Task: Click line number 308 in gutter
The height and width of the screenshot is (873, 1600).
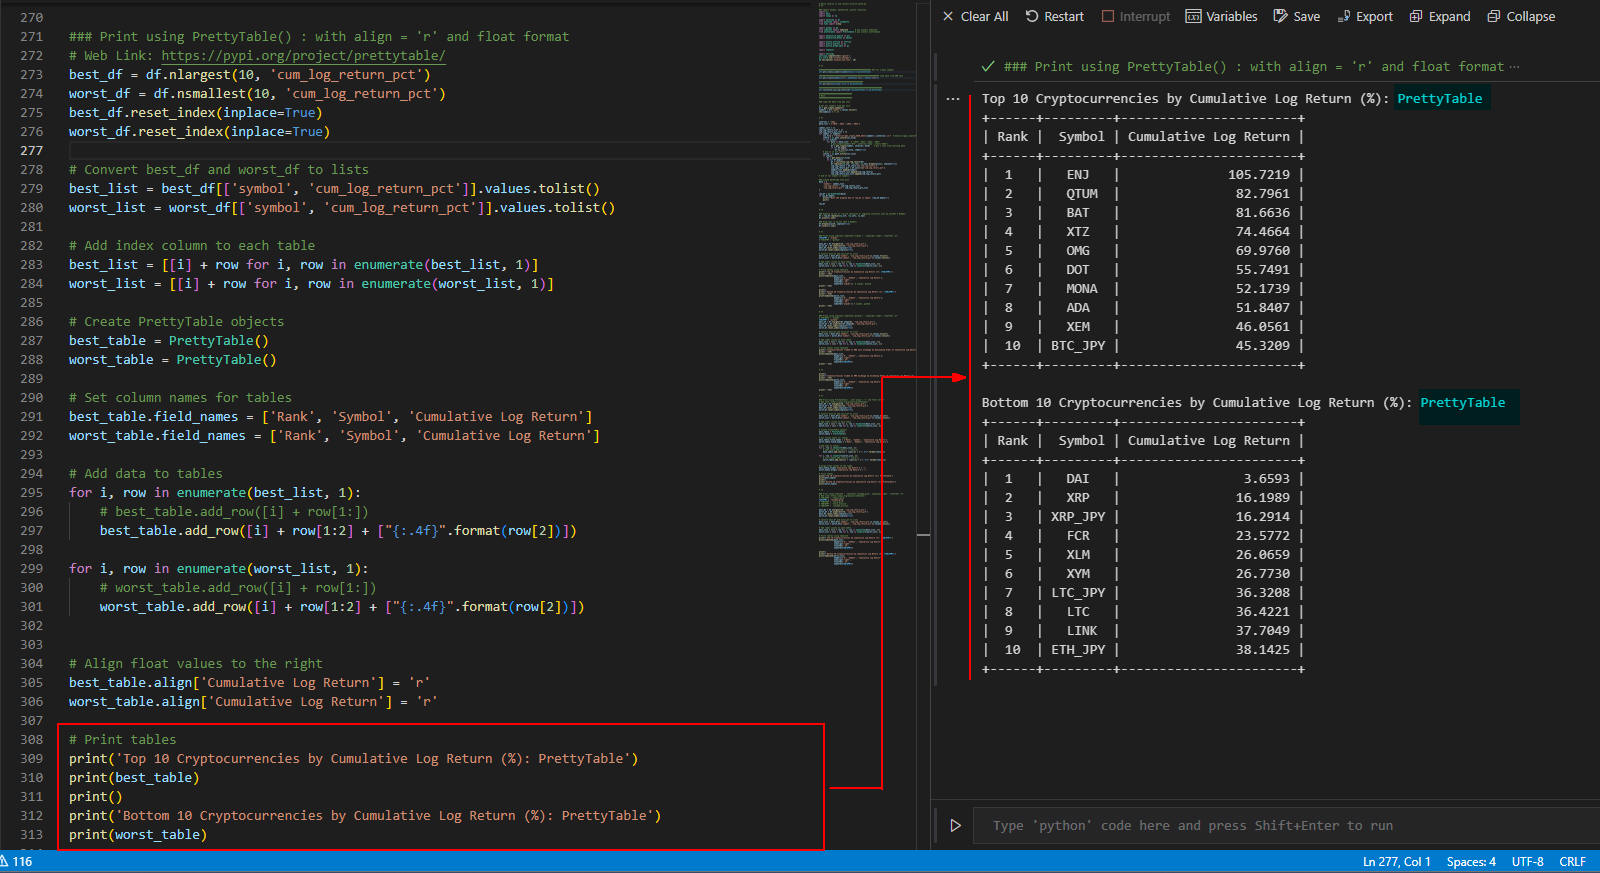Action: pyautogui.click(x=31, y=739)
